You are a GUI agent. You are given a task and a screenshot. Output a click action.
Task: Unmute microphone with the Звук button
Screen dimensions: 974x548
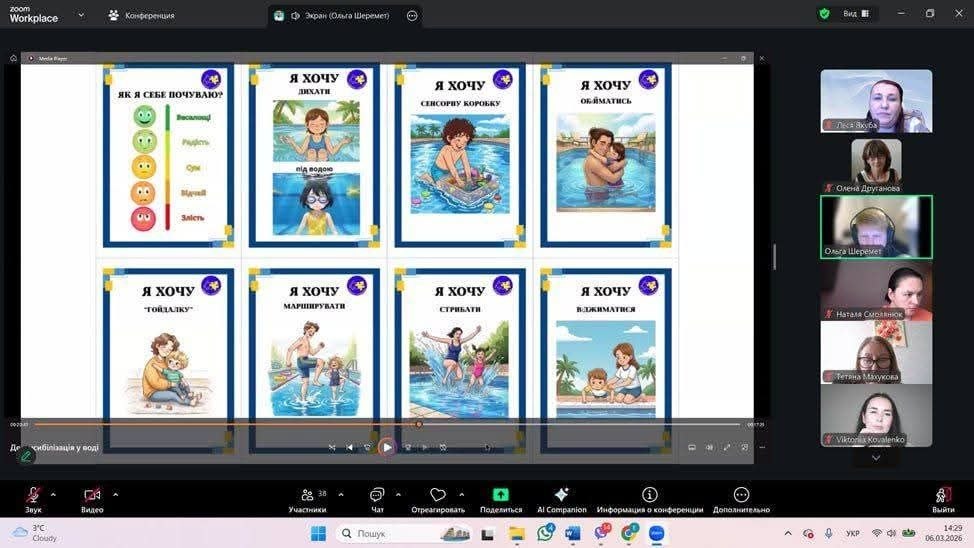[x=33, y=497]
